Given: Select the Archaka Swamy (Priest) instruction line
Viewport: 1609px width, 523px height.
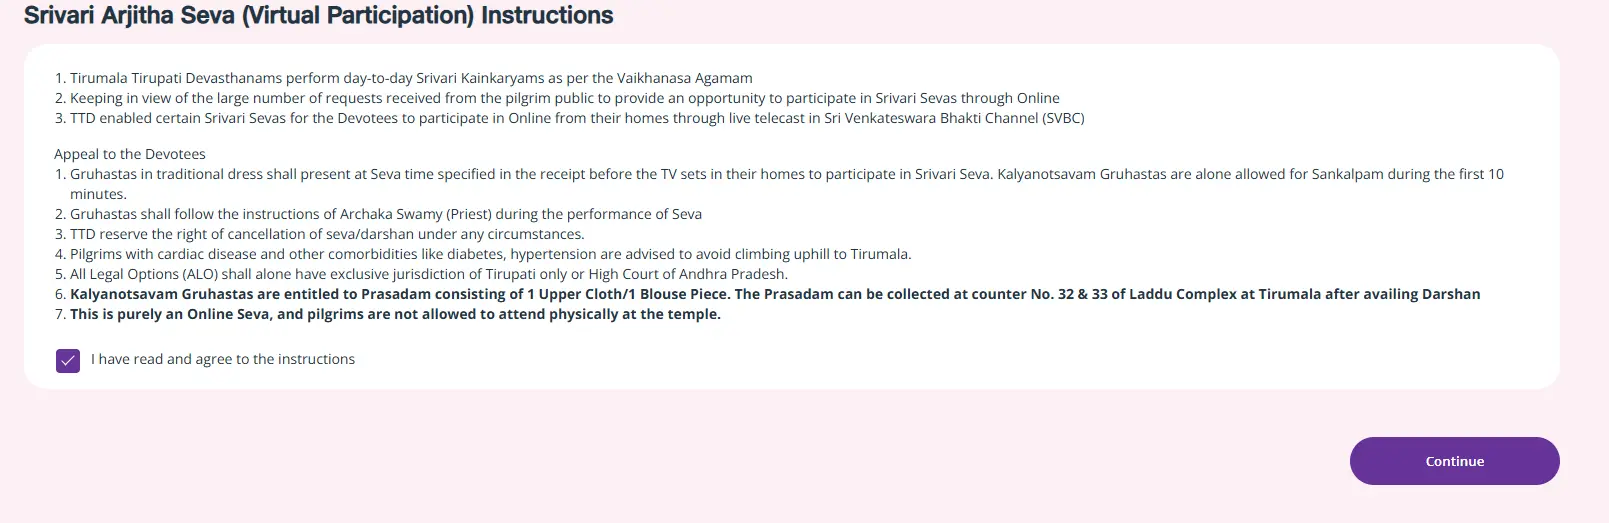Looking at the screenshot, I should point(385,214).
